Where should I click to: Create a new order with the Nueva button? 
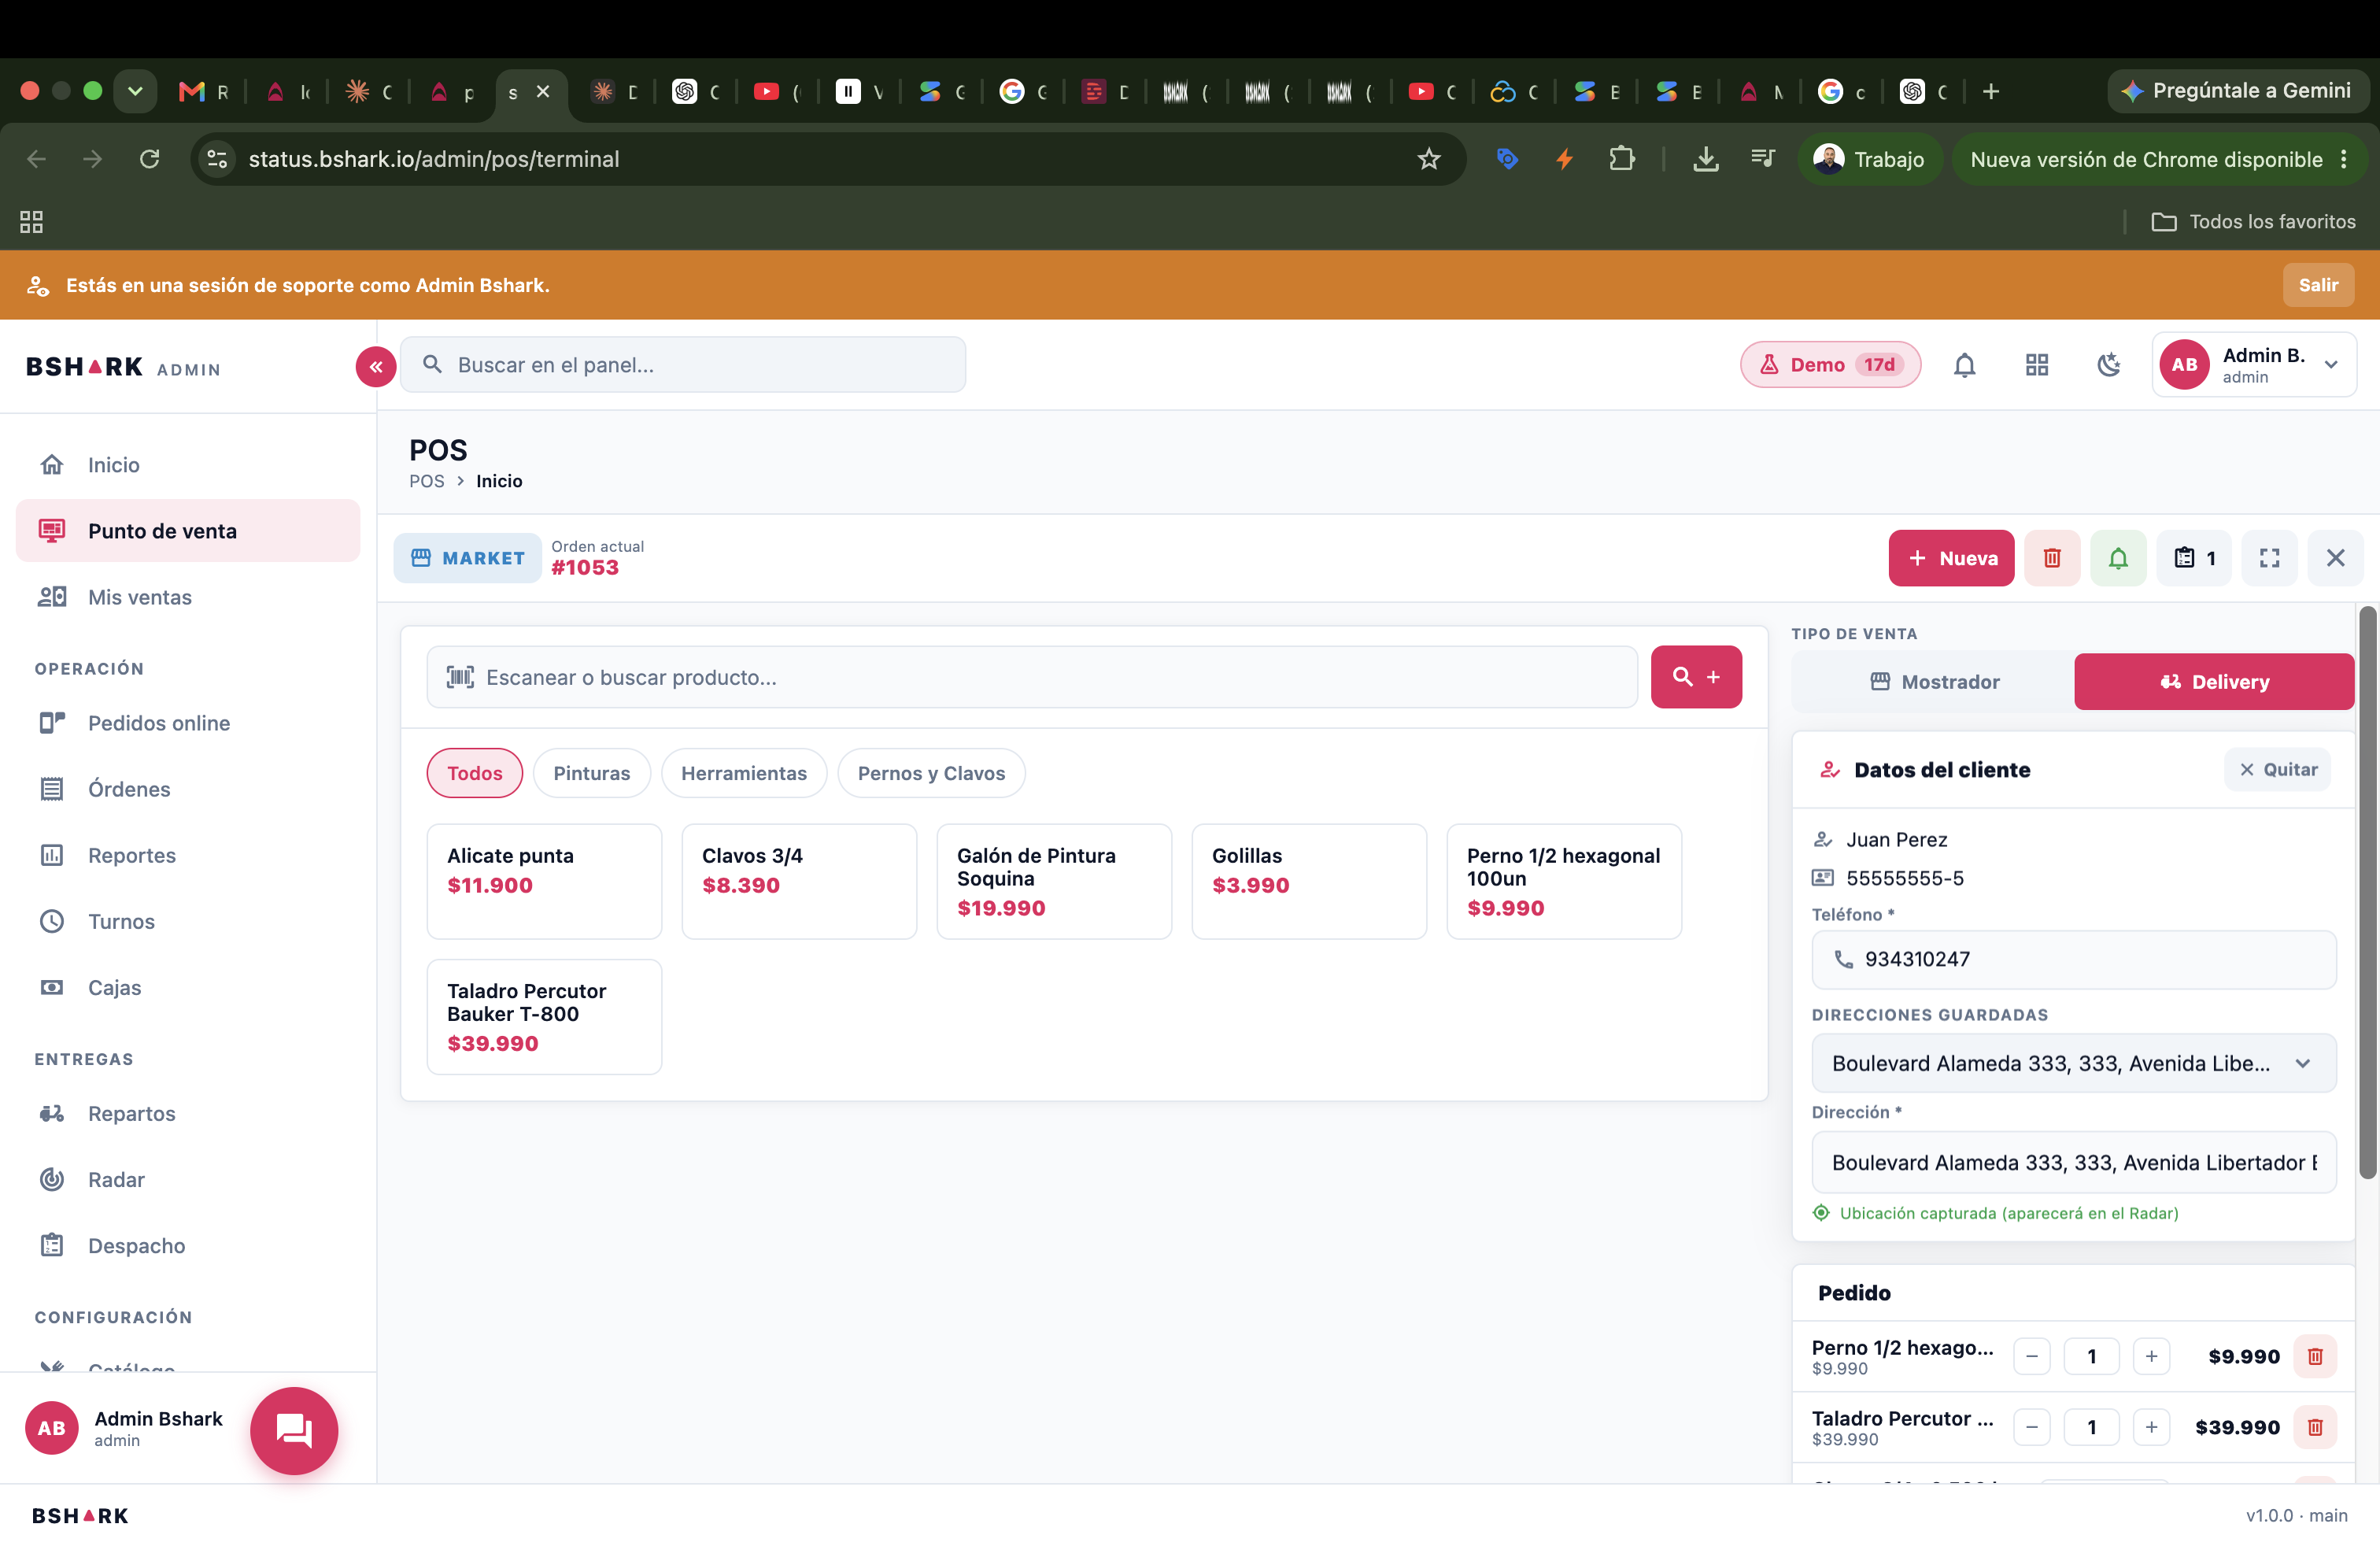point(1951,558)
